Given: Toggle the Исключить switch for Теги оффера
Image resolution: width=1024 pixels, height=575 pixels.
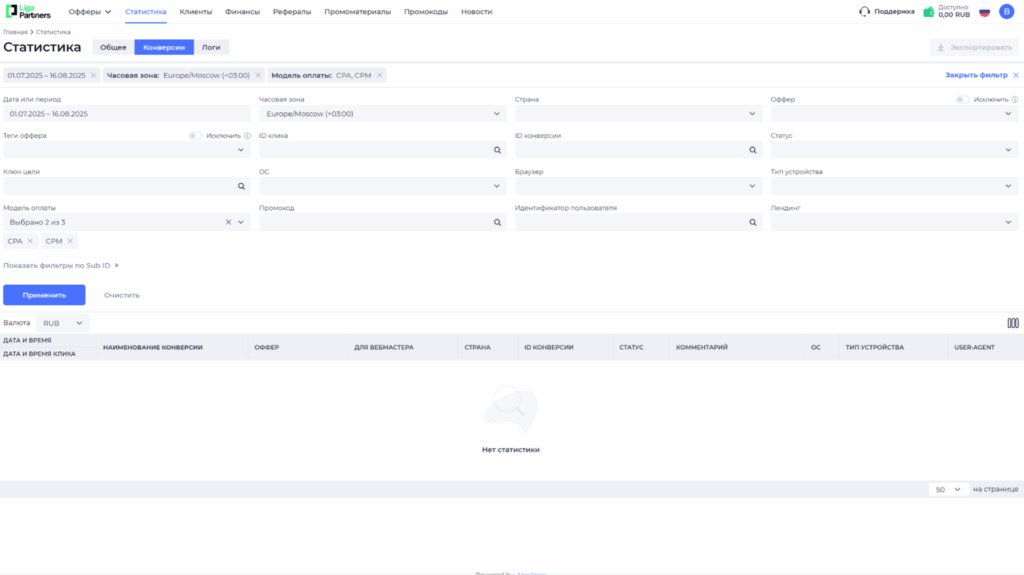Looking at the screenshot, I should click(195, 136).
